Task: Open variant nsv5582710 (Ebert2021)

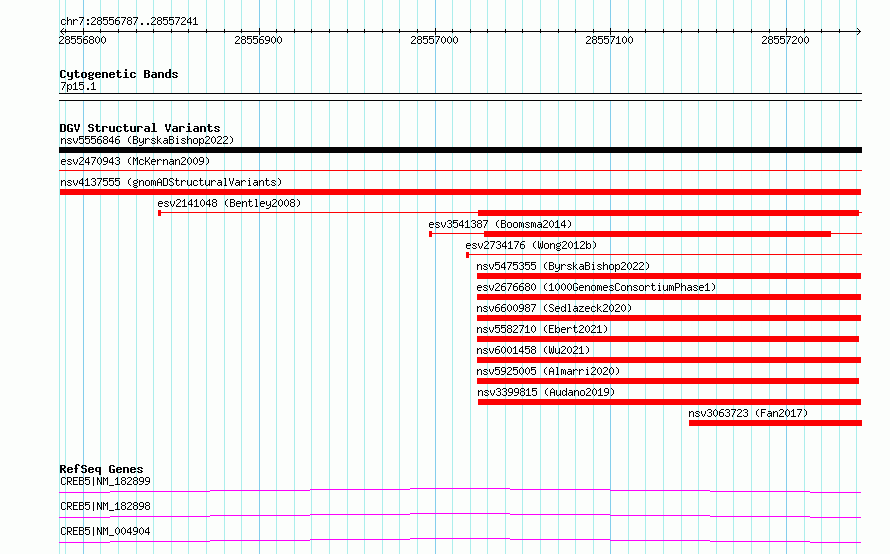Action: [x=542, y=329]
